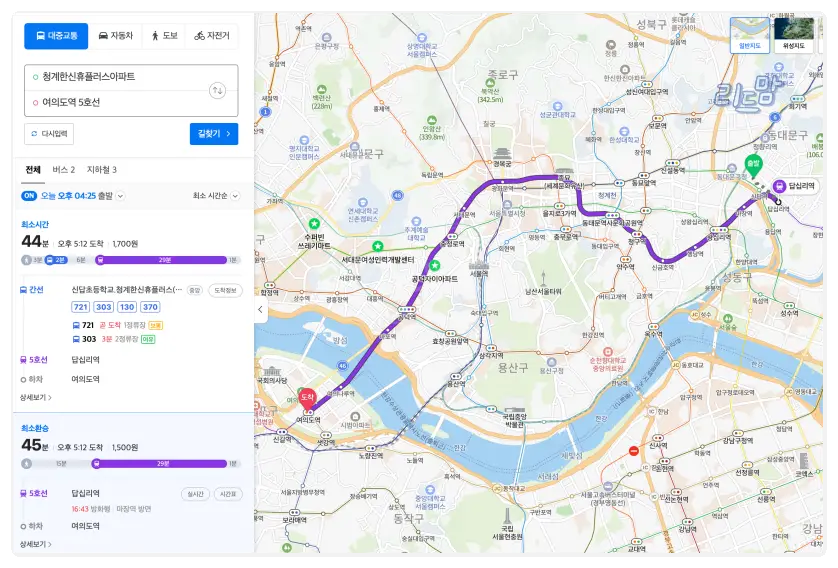The height and width of the screenshot is (568, 838).
Task: Click the 인왕산 mountain marker
Action: coord(432,120)
